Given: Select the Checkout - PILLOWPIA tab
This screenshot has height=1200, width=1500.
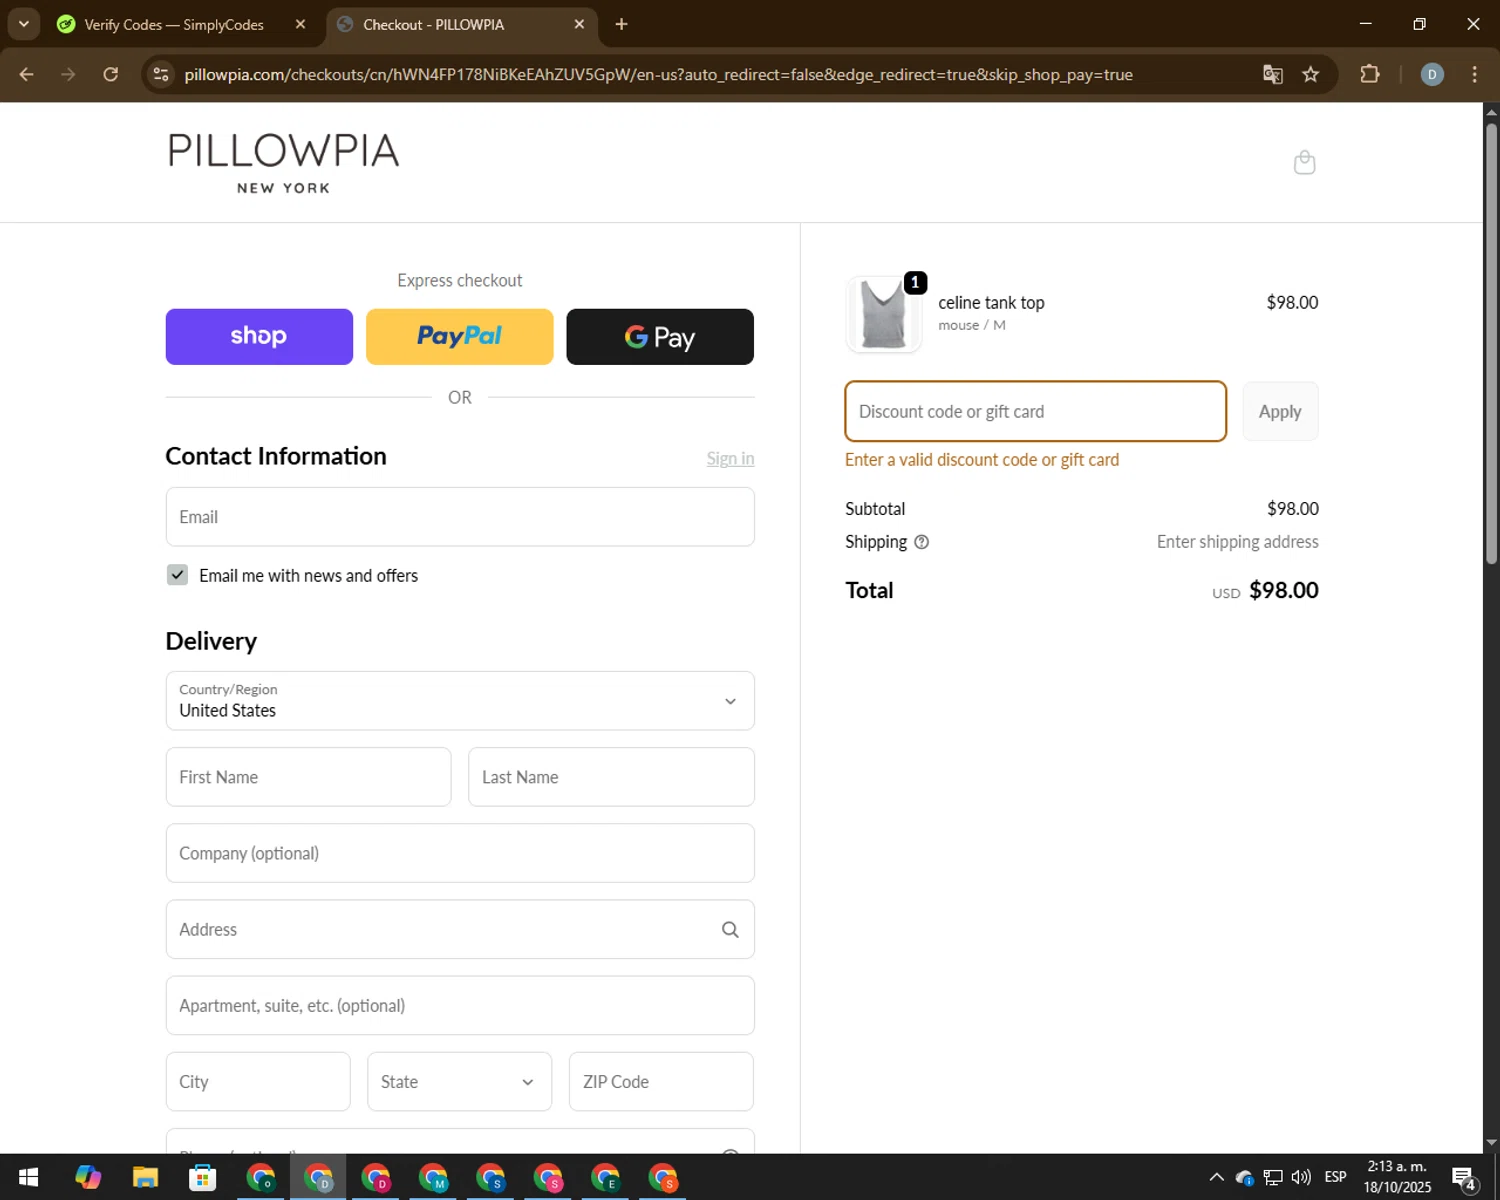Looking at the screenshot, I should point(461,24).
